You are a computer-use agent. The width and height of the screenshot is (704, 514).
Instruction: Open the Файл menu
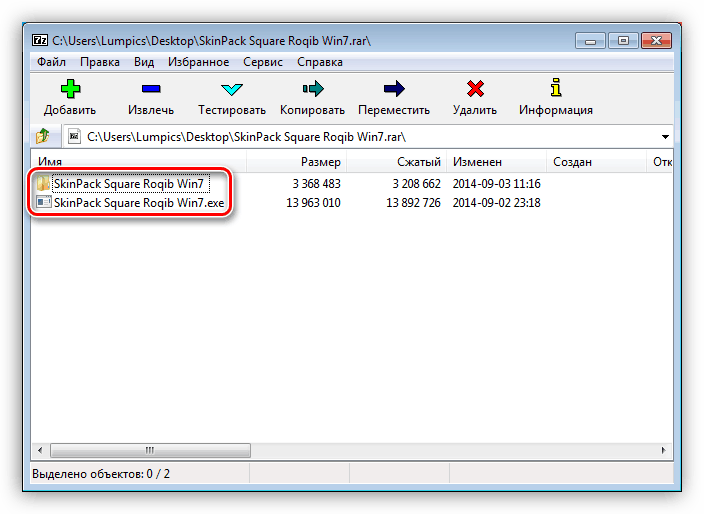pyautogui.click(x=51, y=62)
